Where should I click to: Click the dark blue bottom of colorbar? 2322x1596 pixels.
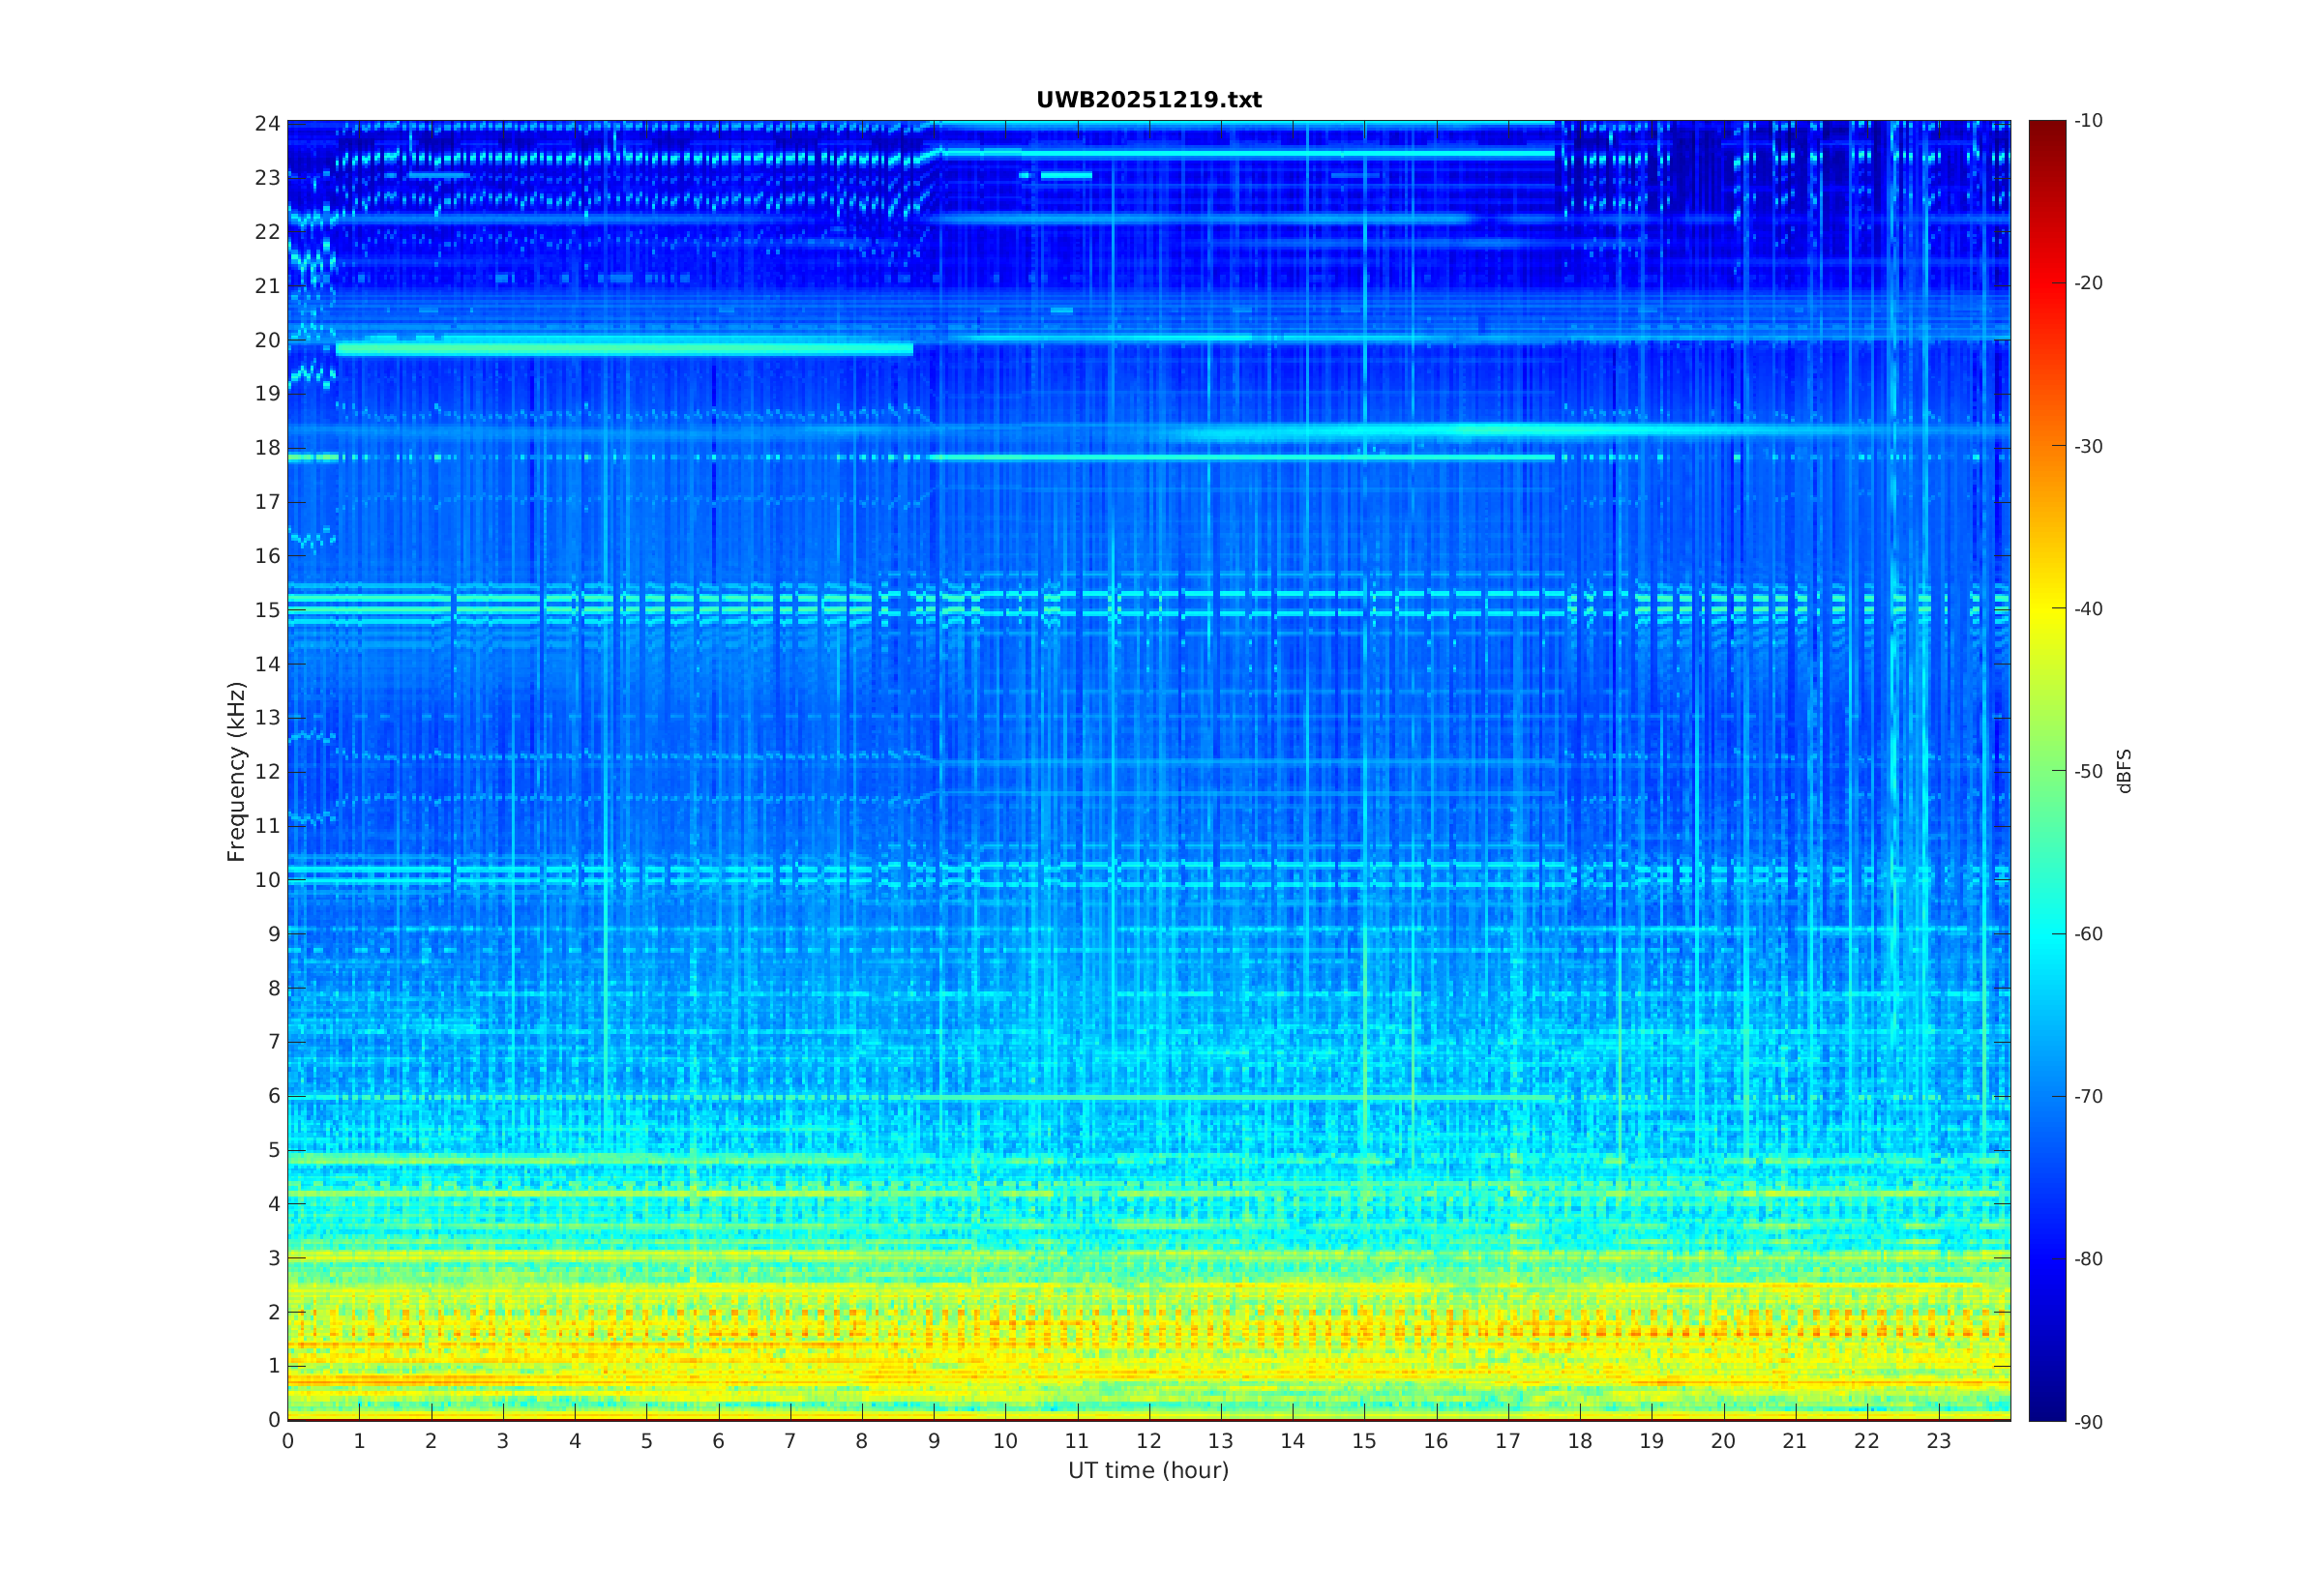coord(2046,1405)
